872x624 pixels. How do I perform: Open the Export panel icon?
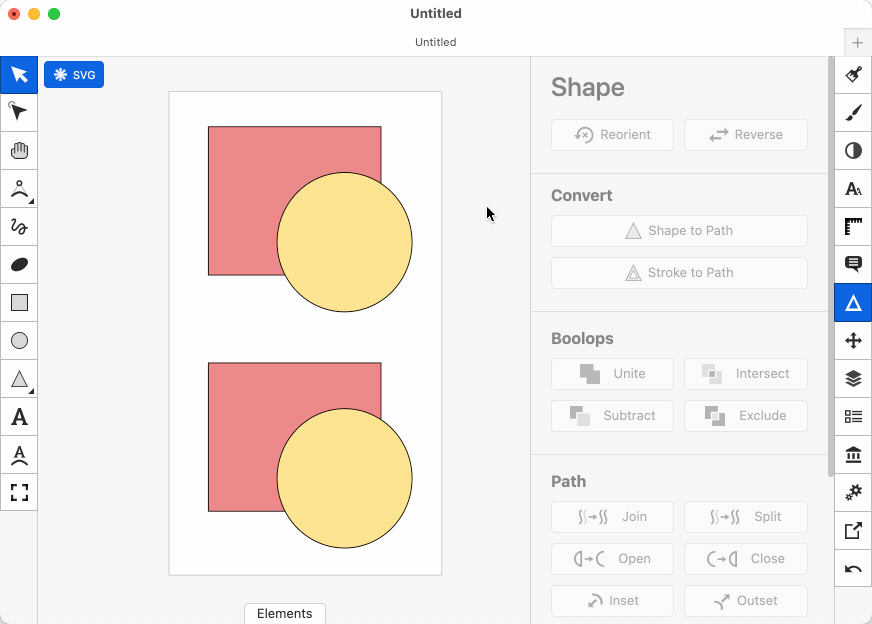pyautogui.click(x=853, y=531)
